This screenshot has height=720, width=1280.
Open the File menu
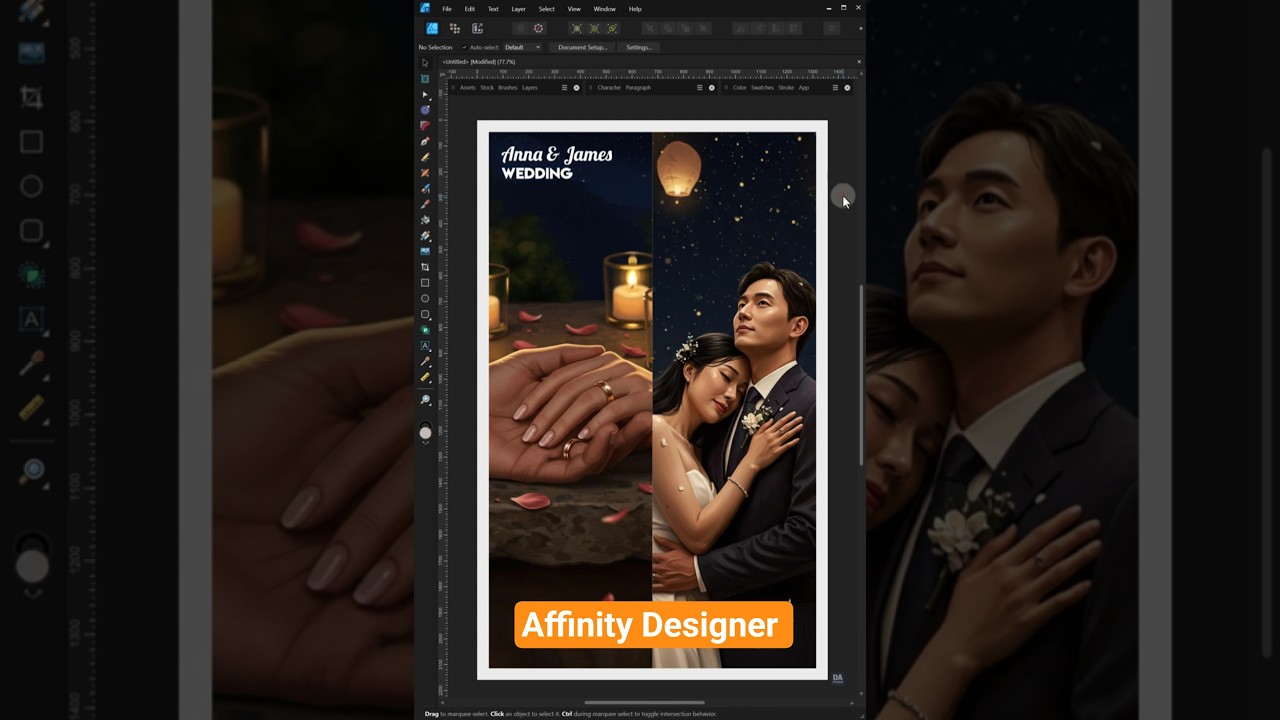click(447, 9)
